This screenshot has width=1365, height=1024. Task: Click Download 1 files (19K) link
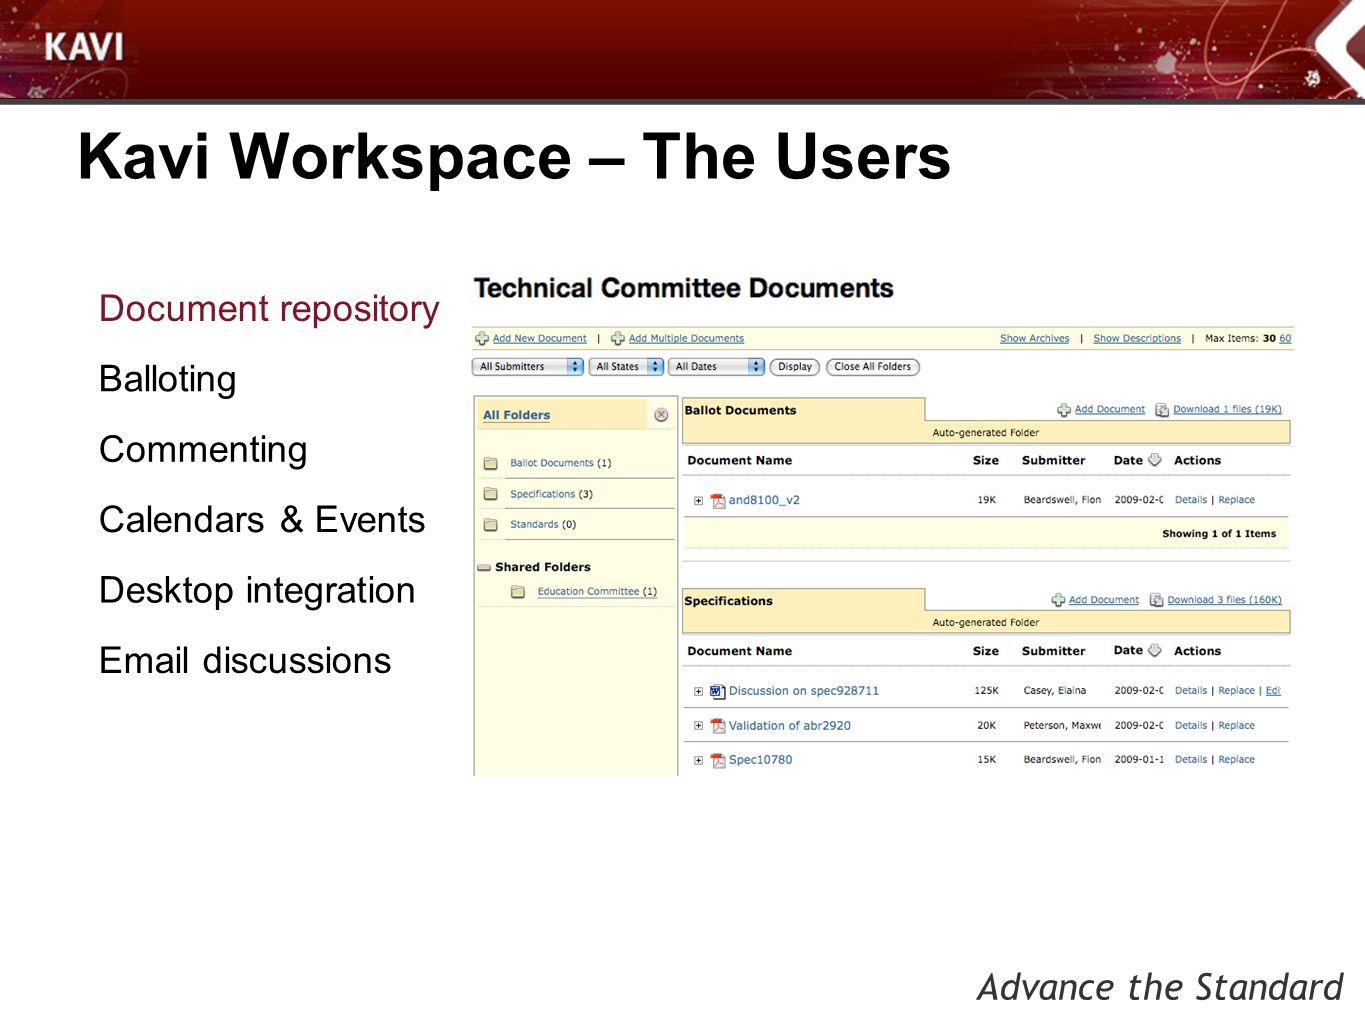coord(1227,409)
